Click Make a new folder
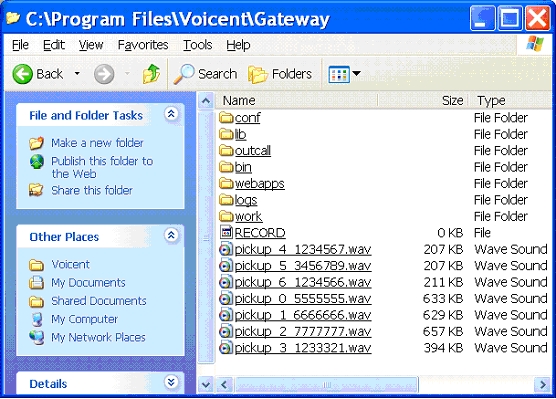The width and height of the screenshot is (556, 399). (97, 143)
